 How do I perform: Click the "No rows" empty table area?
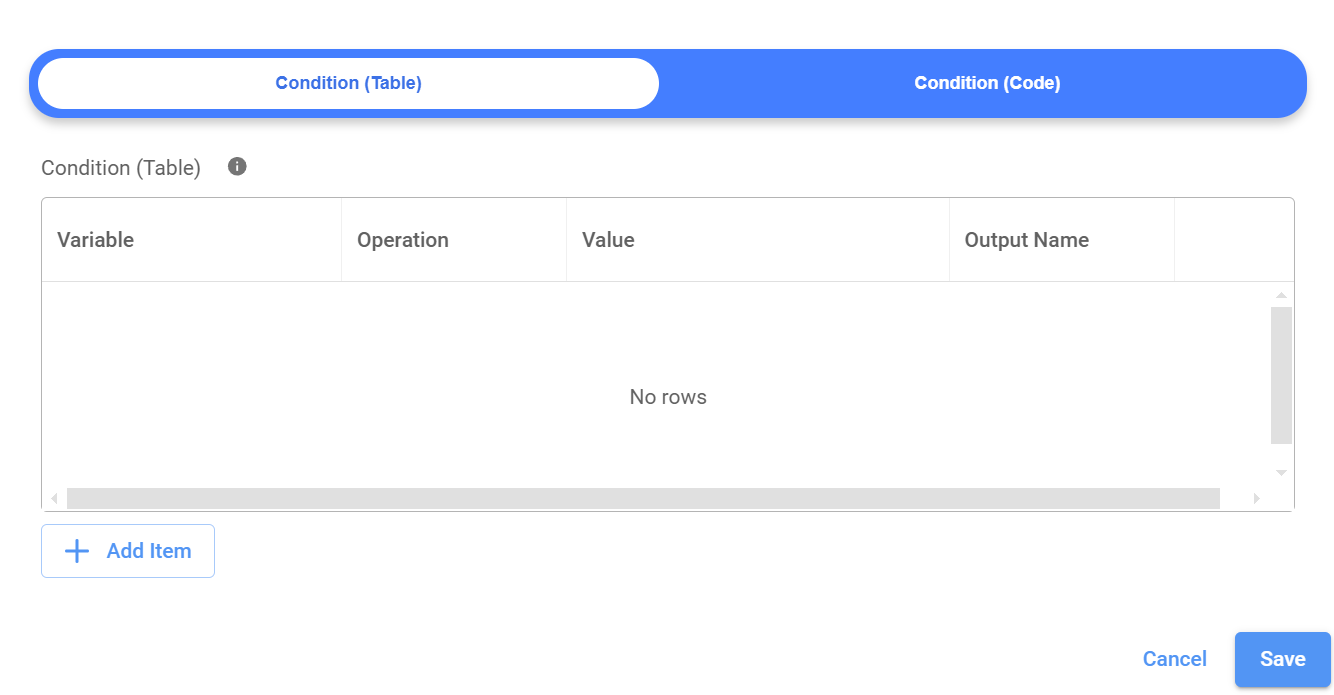pyautogui.click(x=667, y=397)
